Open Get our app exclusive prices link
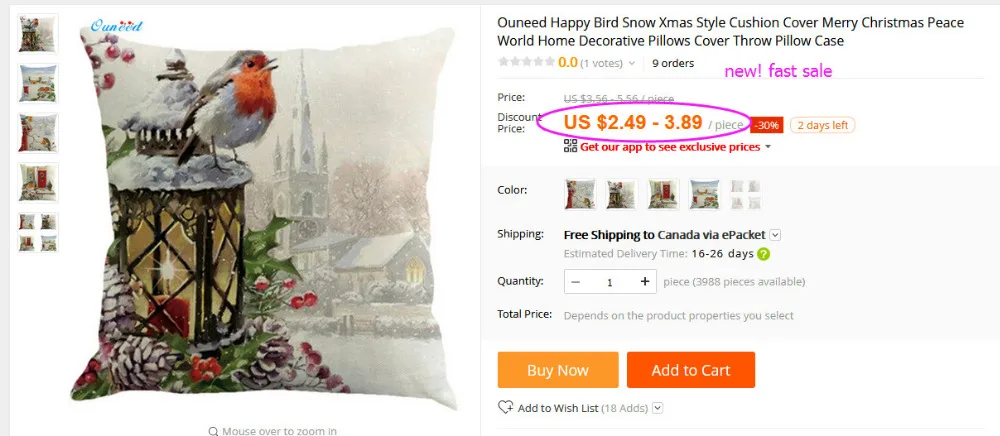Viewport: 1000px width, 436px height. click(670, 147)
